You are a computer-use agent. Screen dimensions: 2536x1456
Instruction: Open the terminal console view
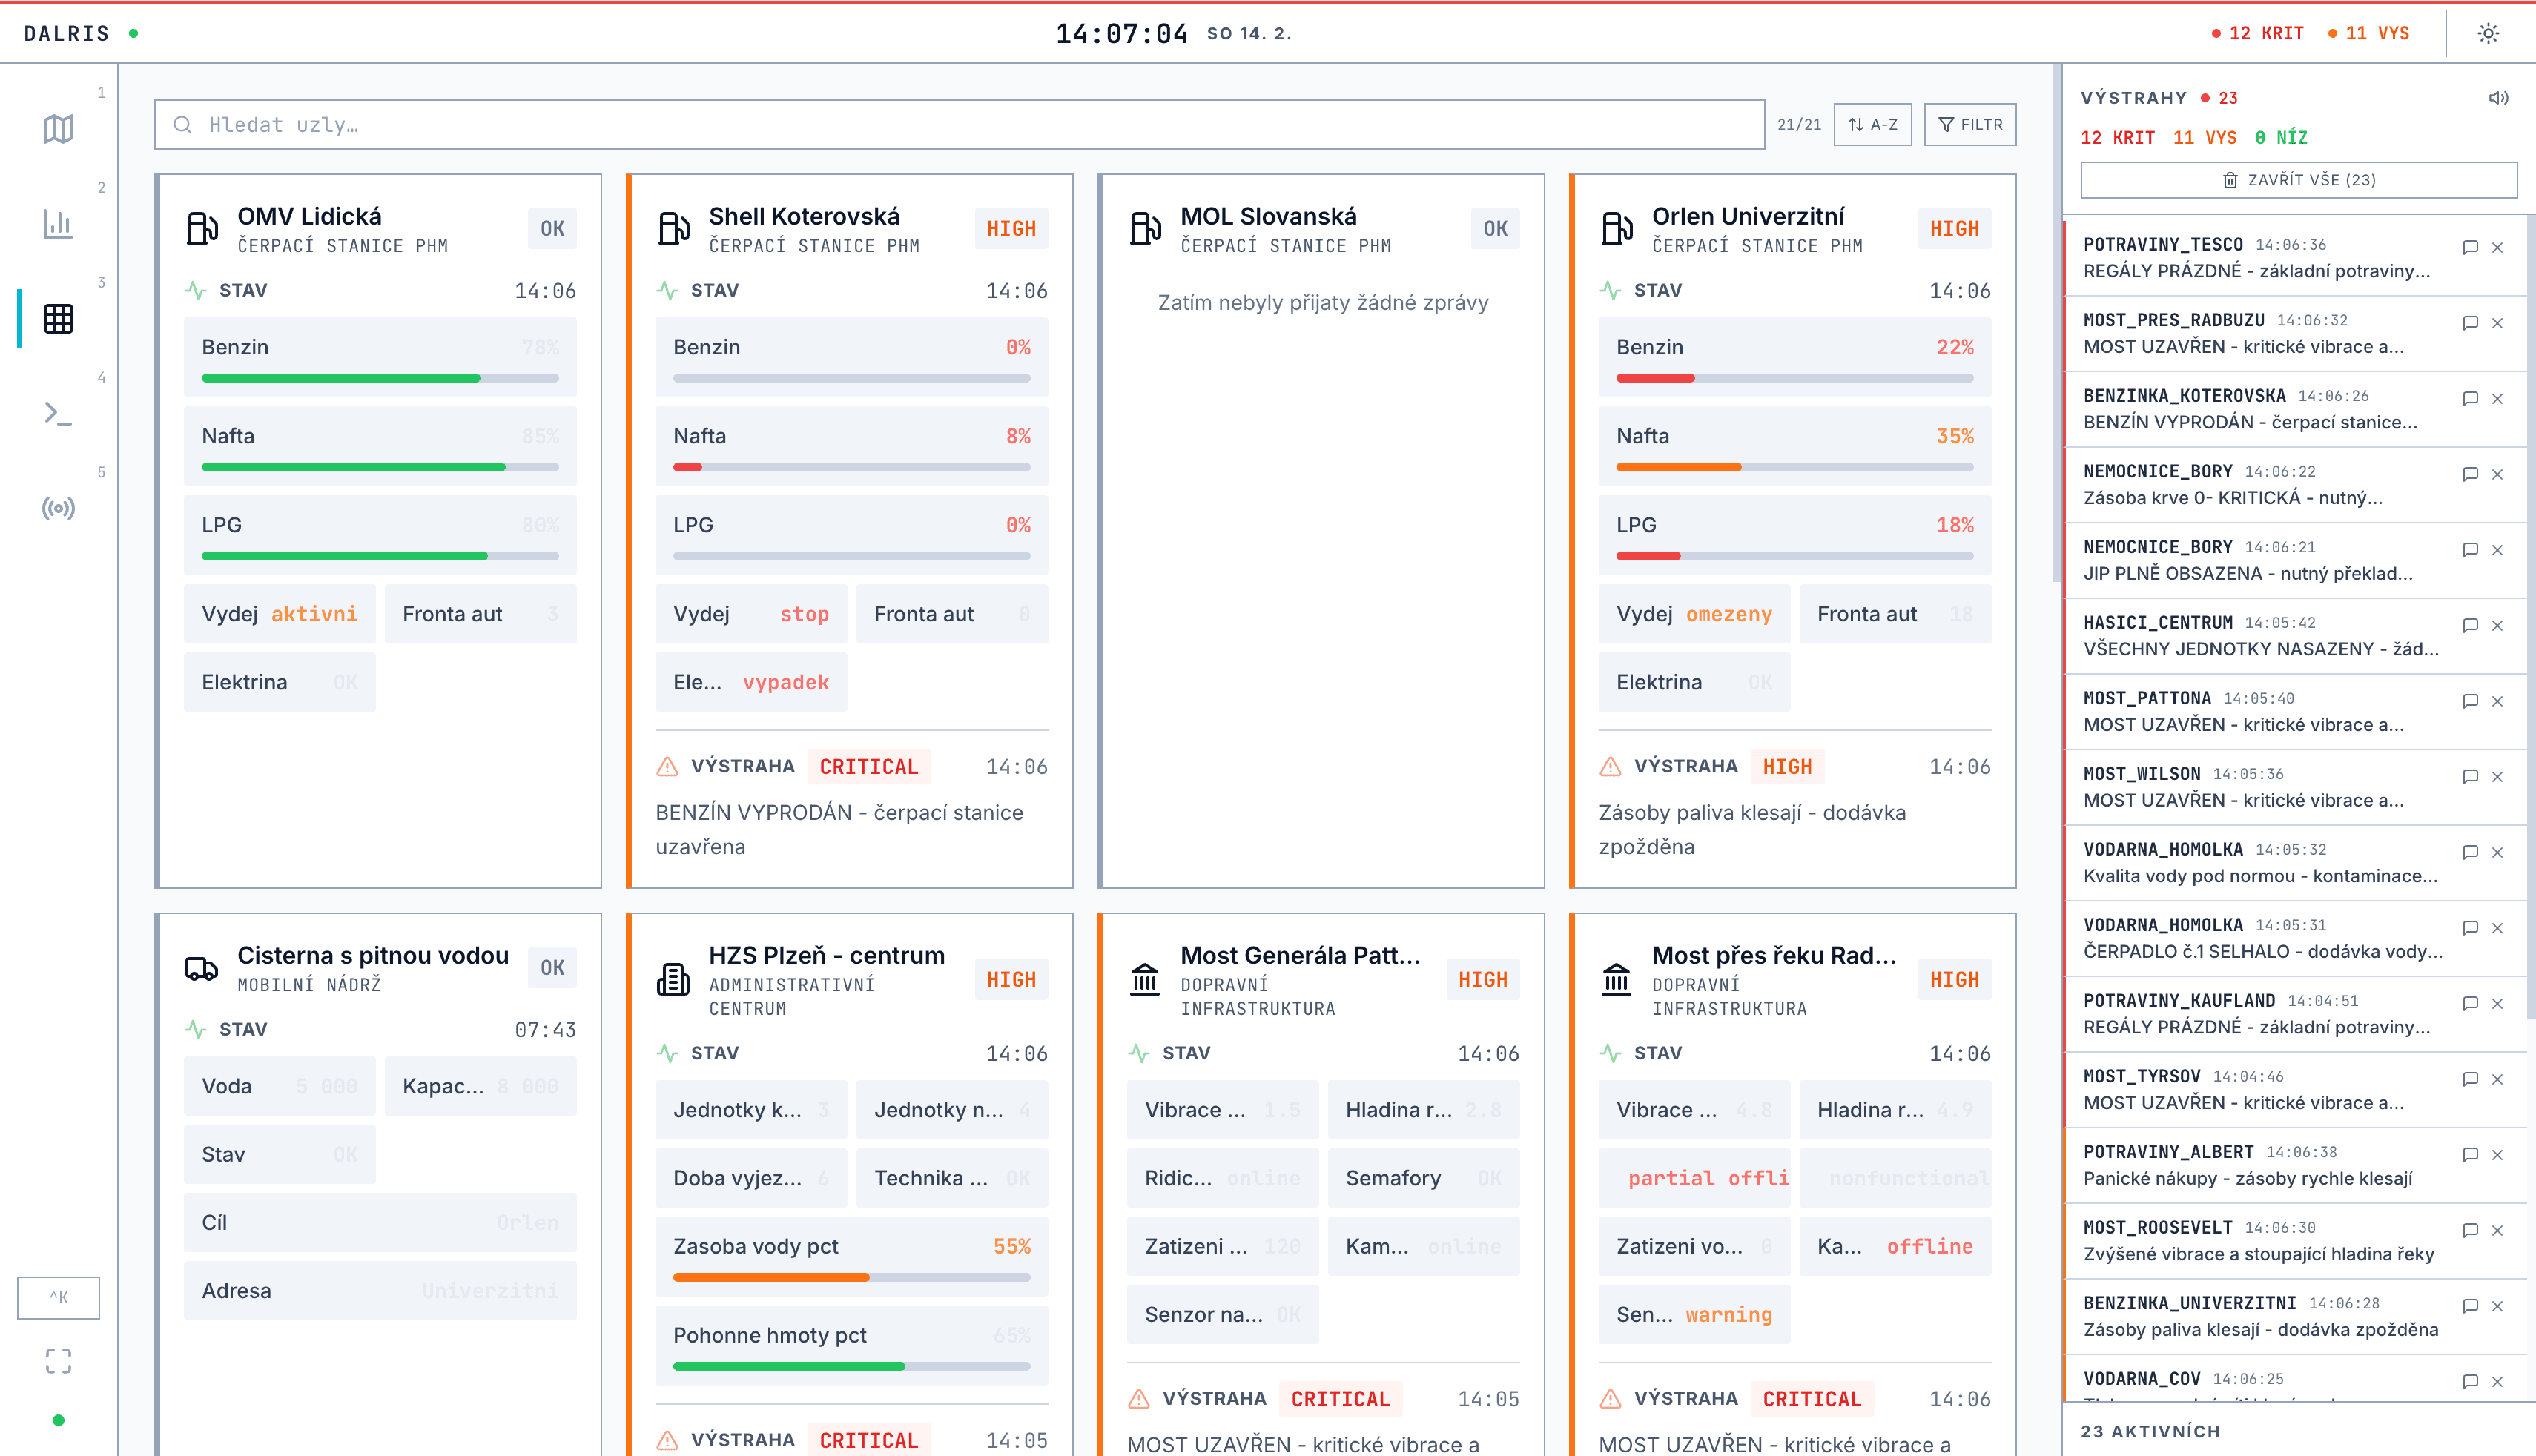click(58, 413)
